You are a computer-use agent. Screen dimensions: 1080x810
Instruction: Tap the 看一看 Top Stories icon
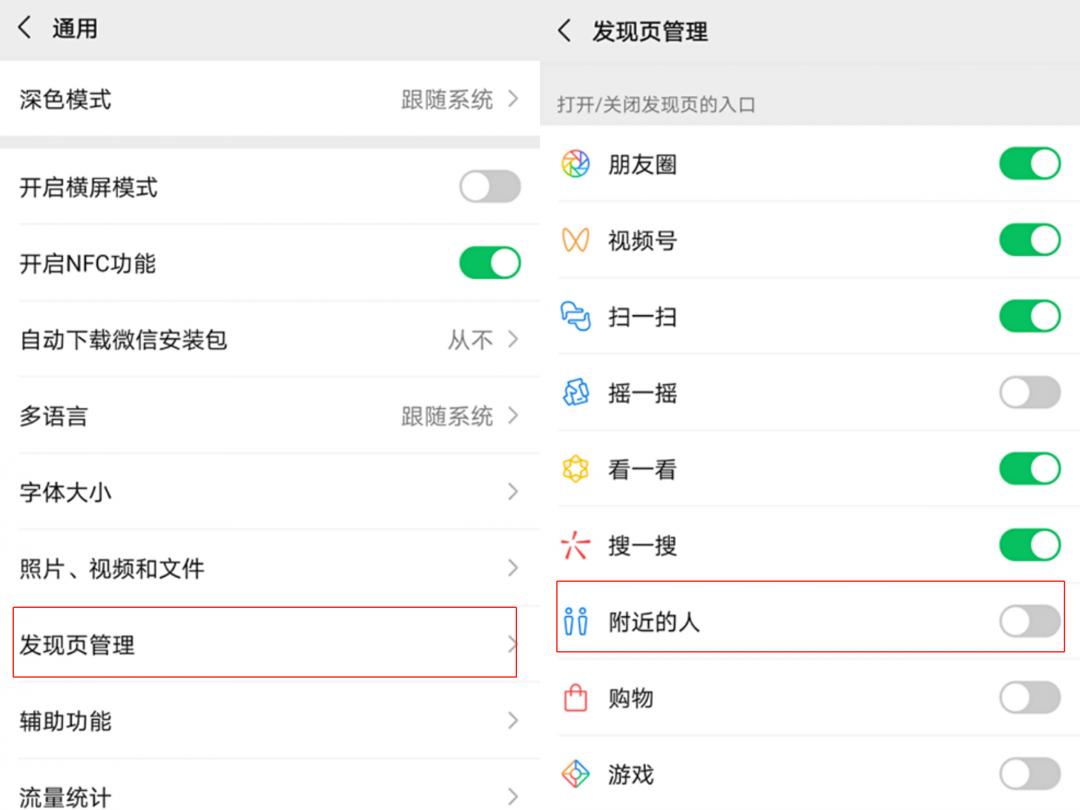tap(575, 469)
